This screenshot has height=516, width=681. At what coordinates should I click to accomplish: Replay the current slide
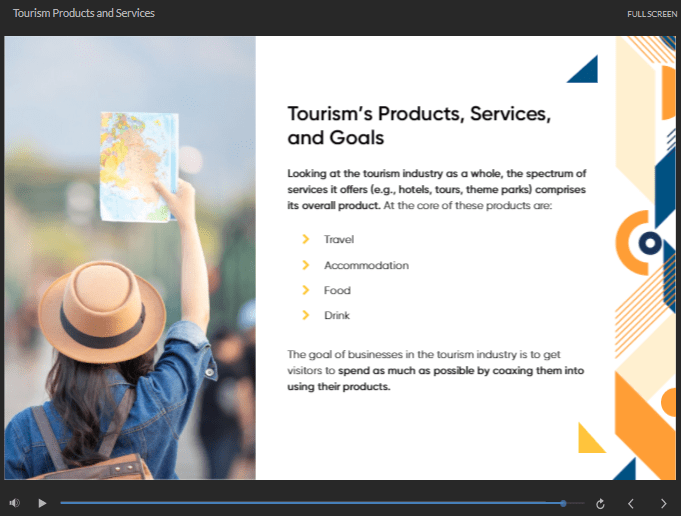pos(600,504)
